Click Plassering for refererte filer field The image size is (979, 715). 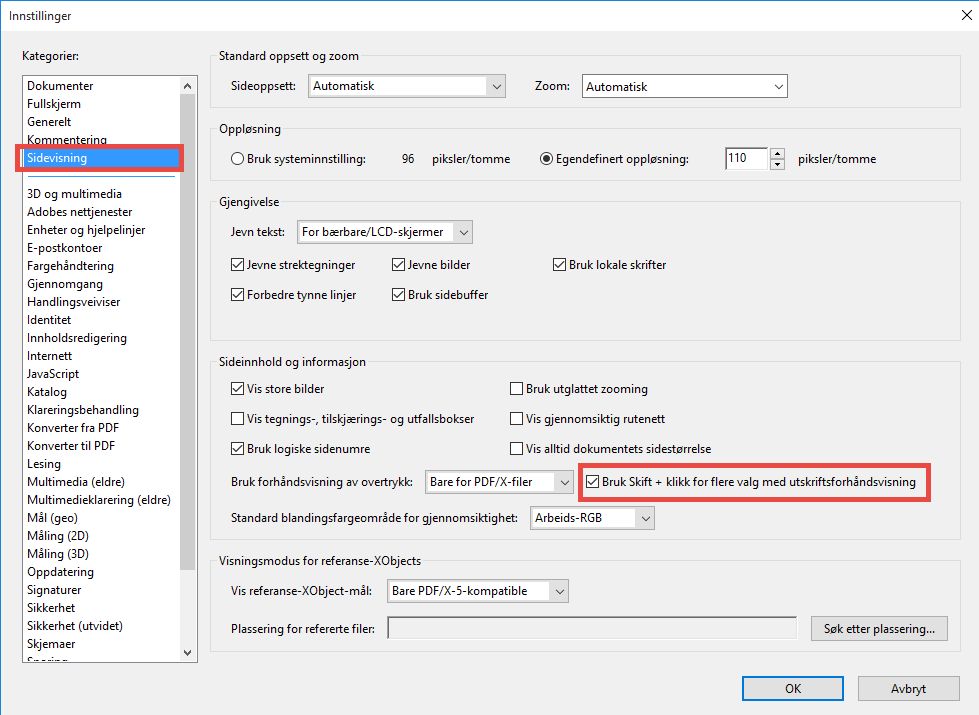592,628
